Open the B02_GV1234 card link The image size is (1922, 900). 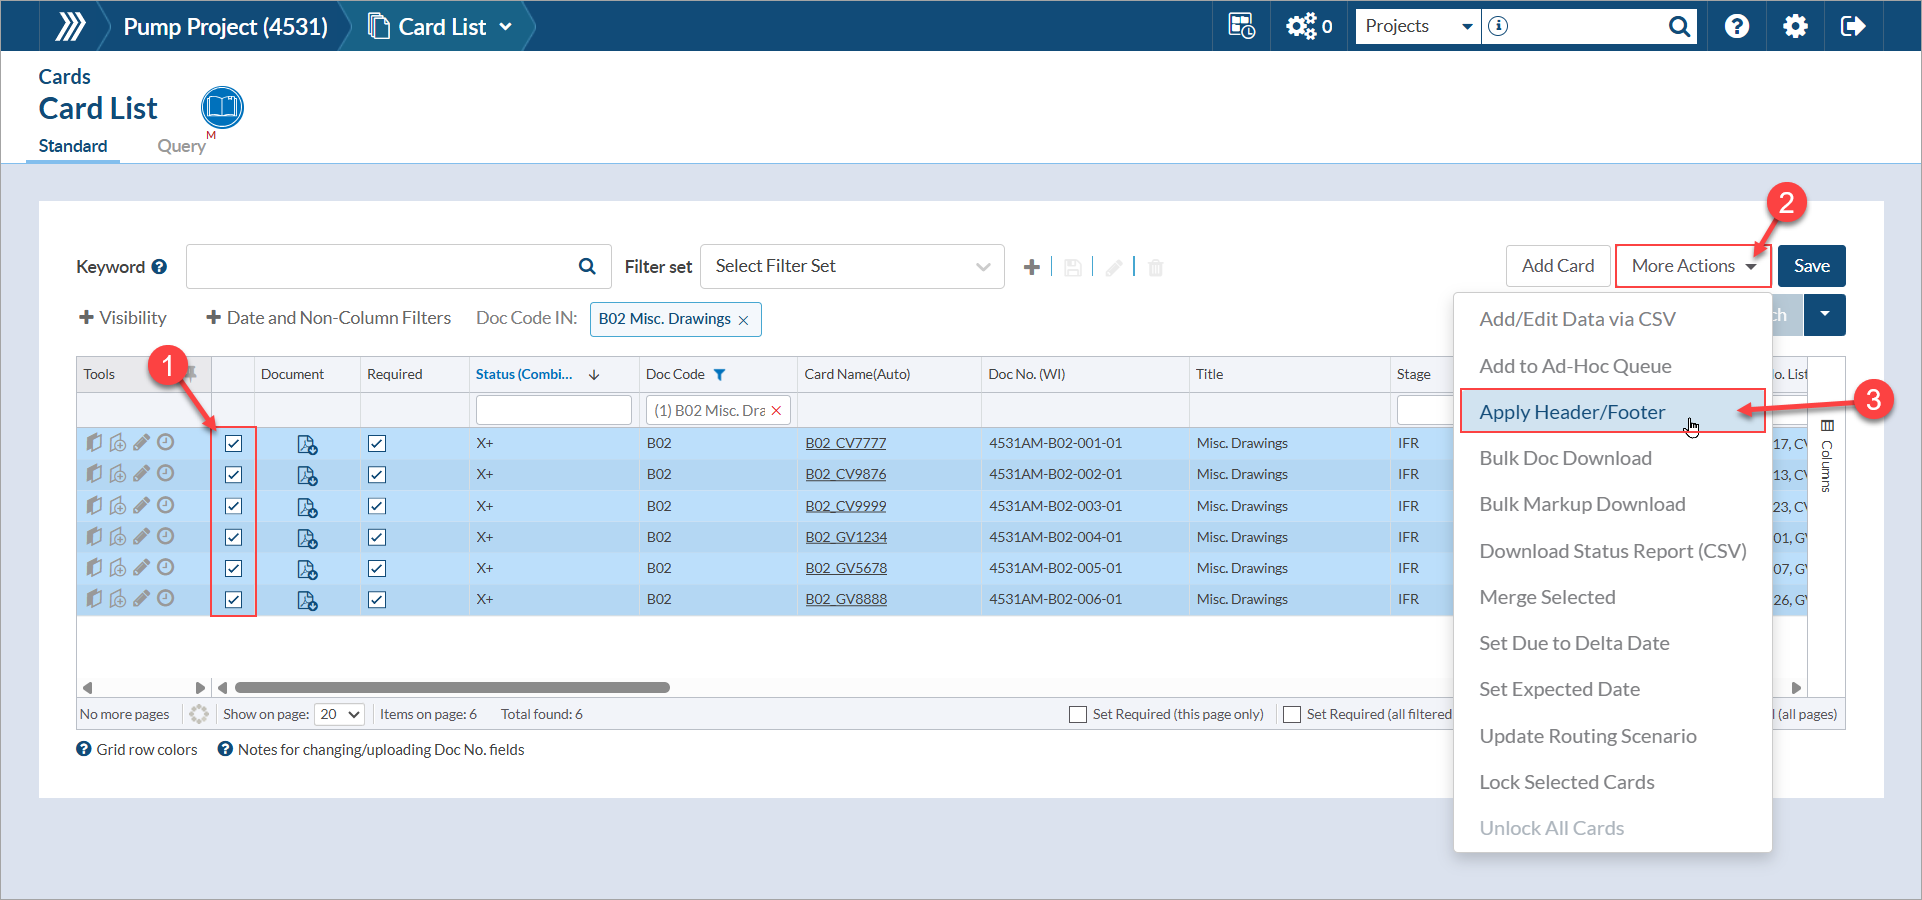(x=846, y=537)
